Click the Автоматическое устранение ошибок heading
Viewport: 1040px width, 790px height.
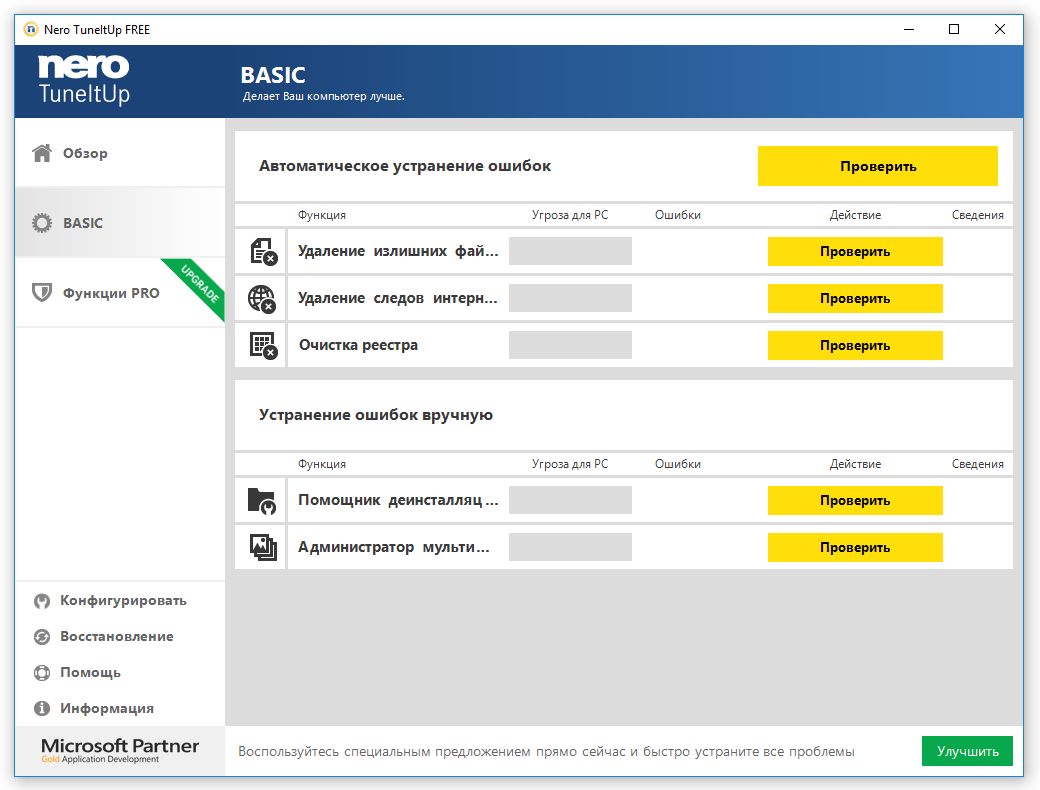pyautogui.click(x=405, y=166)
